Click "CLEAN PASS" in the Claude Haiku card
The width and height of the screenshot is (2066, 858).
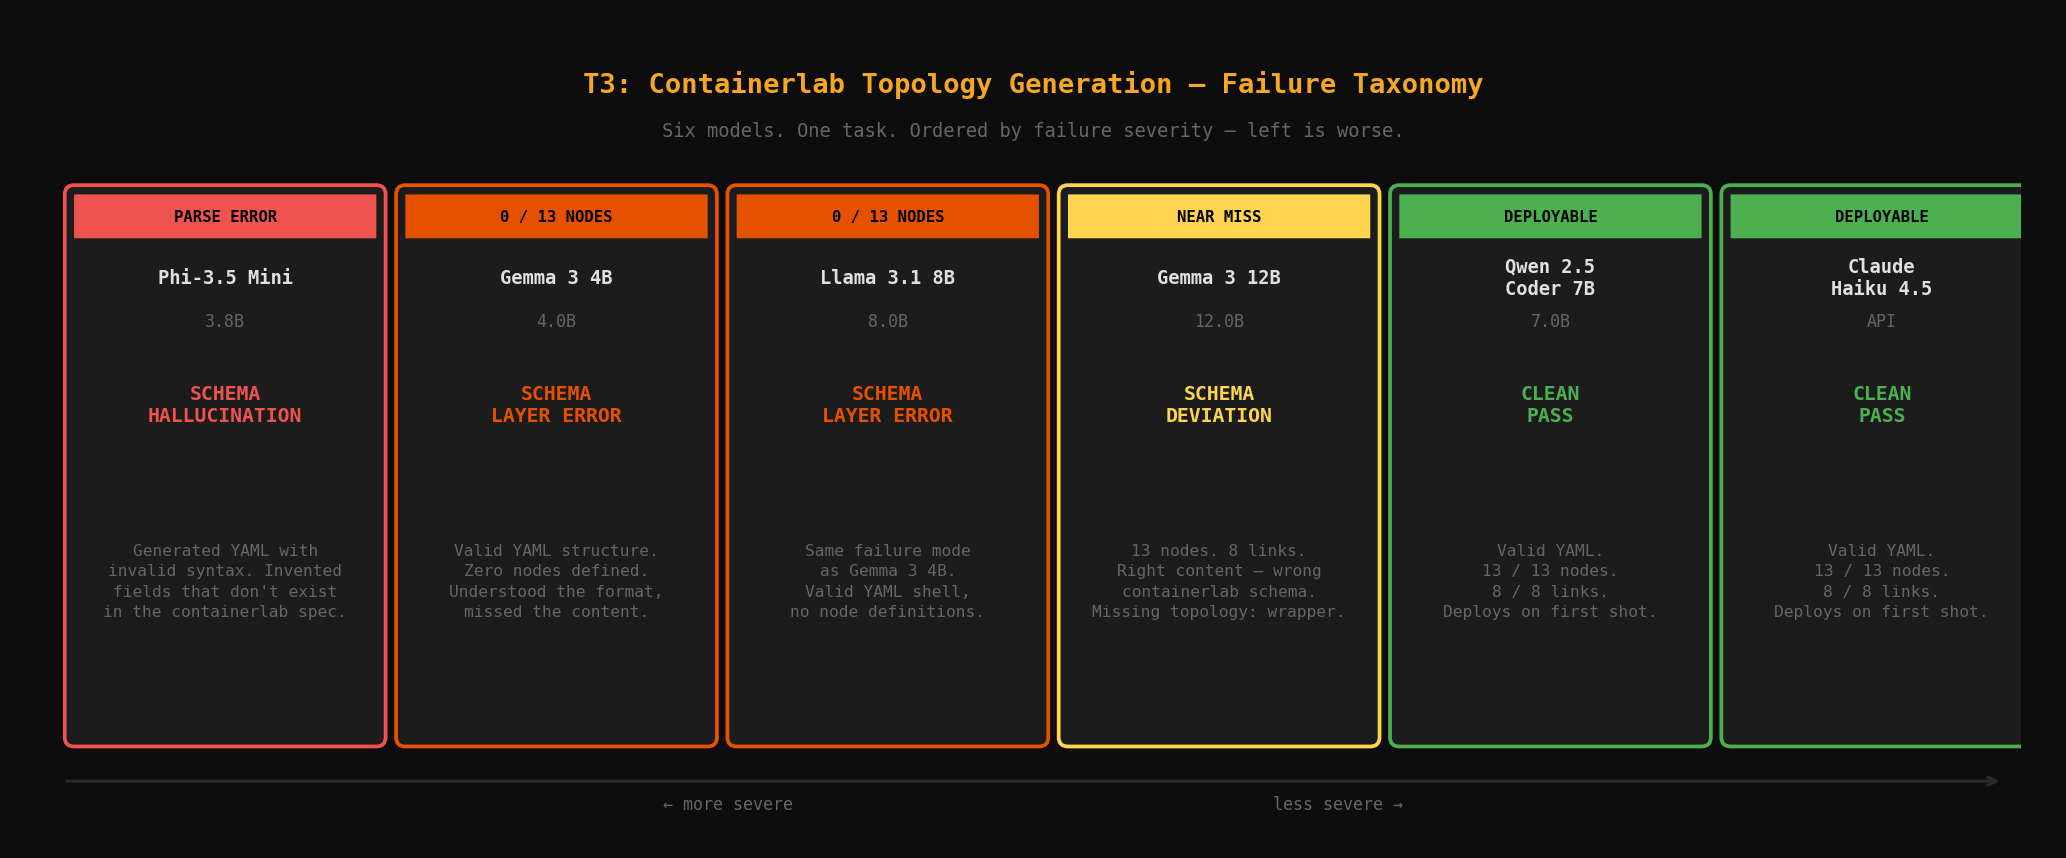point(1881,405)
